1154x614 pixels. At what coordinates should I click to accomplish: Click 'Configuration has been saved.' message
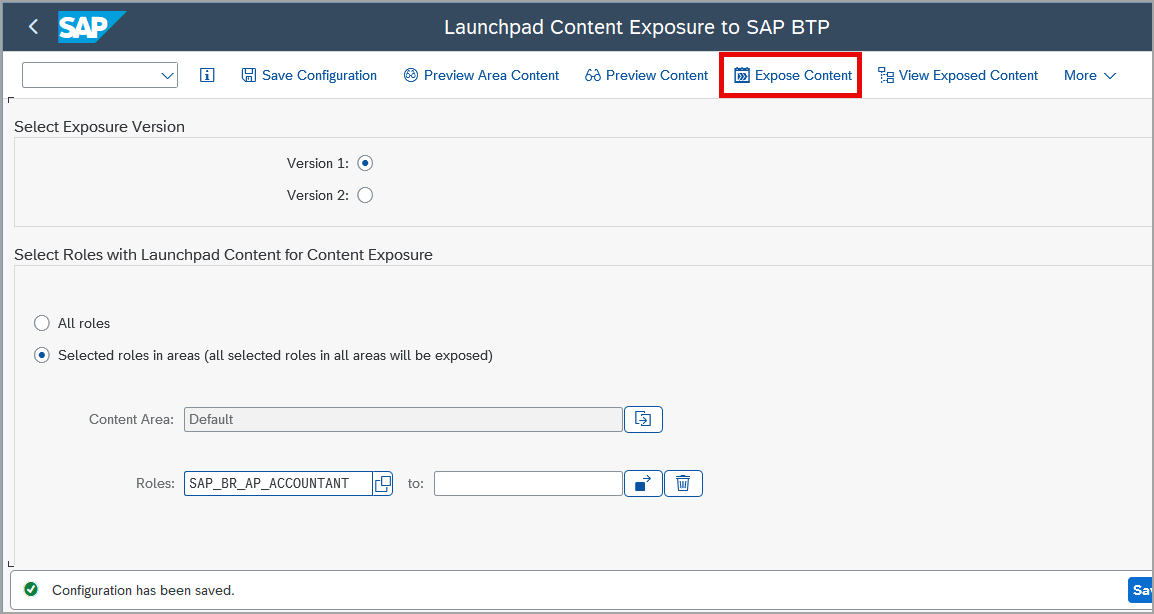(x=143, y=590)
